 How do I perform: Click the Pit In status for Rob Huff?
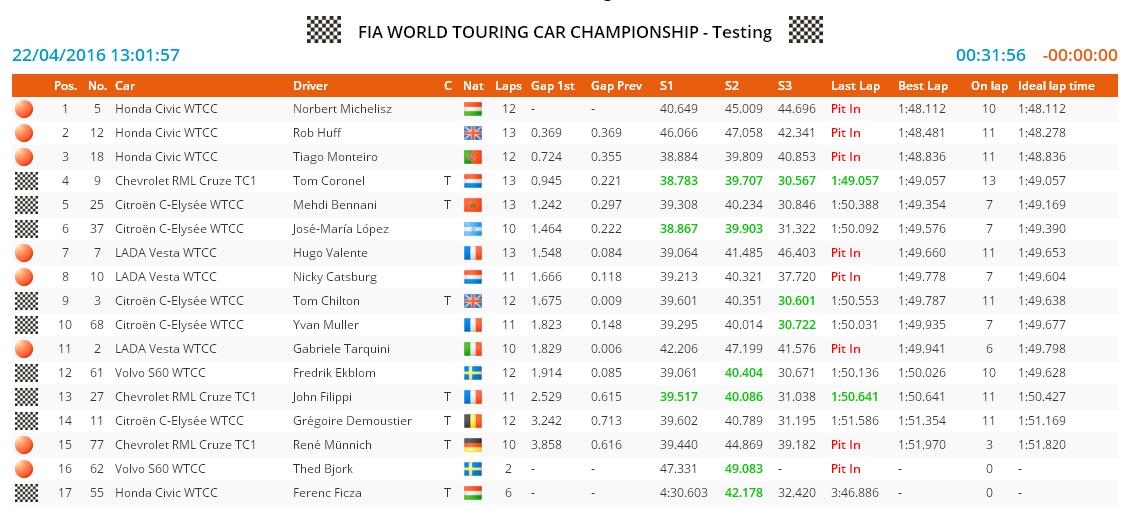[x=845, y=133]
